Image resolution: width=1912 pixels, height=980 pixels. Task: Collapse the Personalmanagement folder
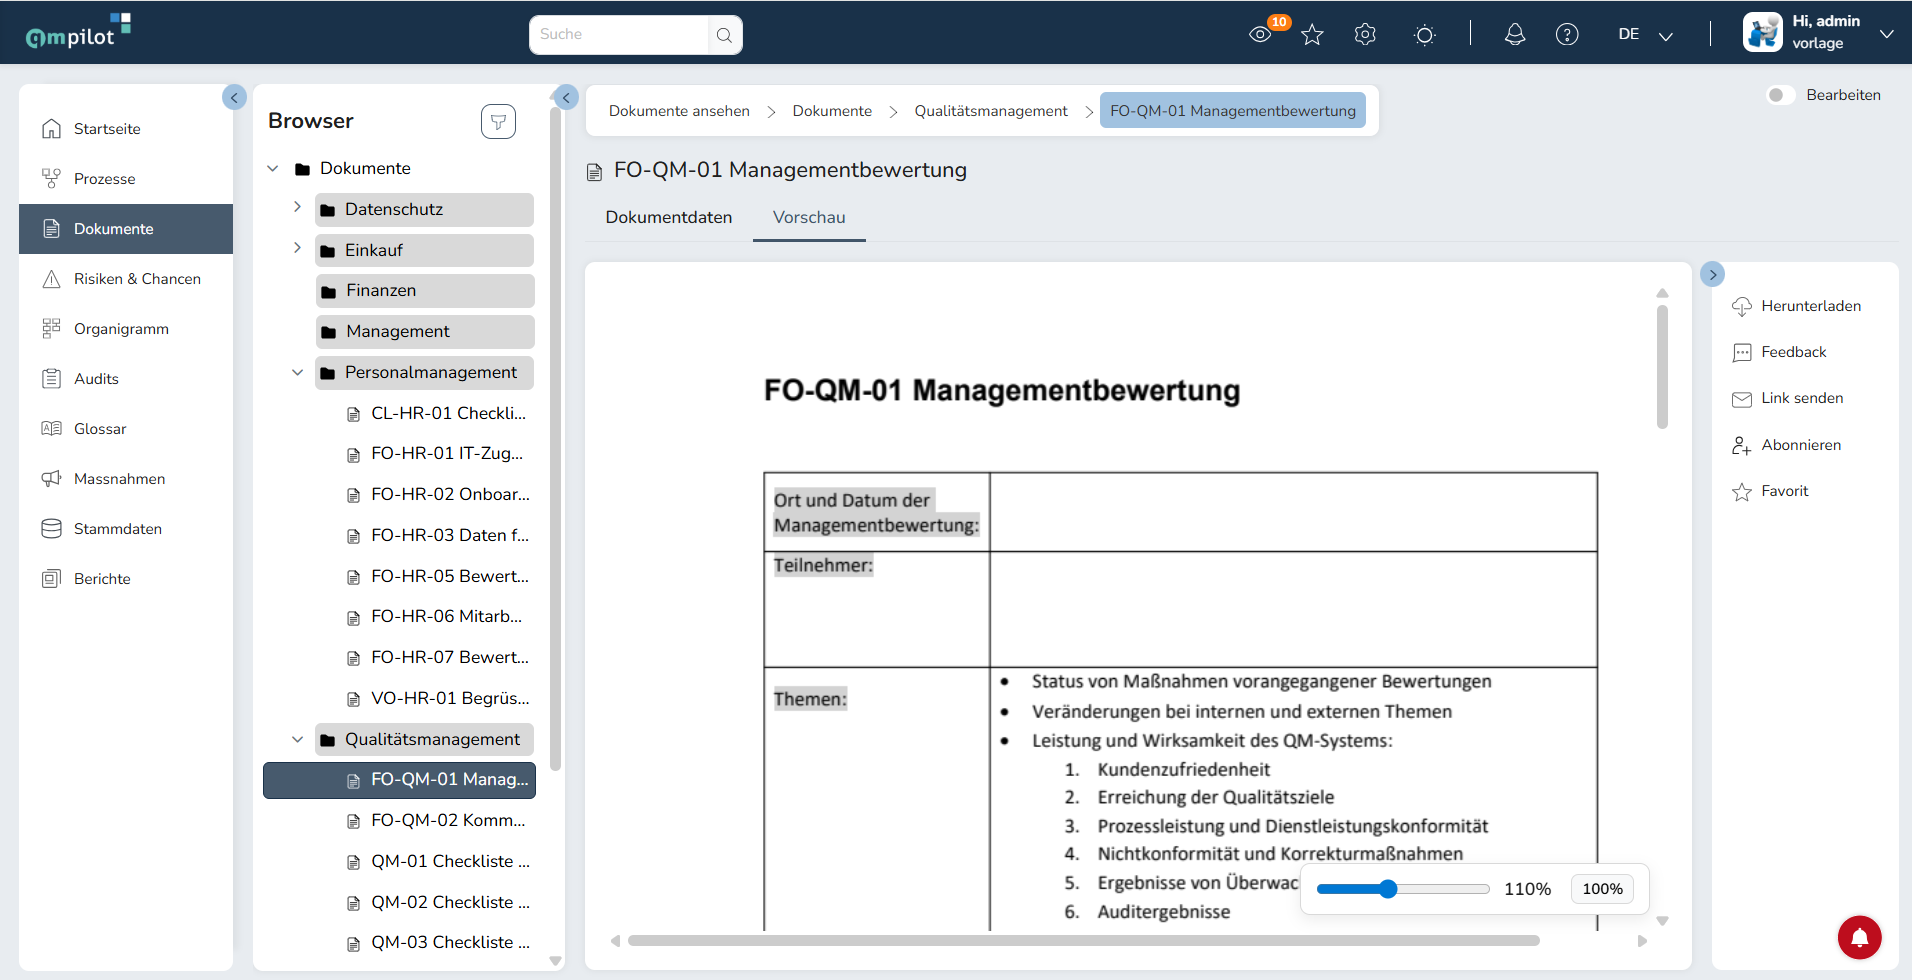pos(297,372)
